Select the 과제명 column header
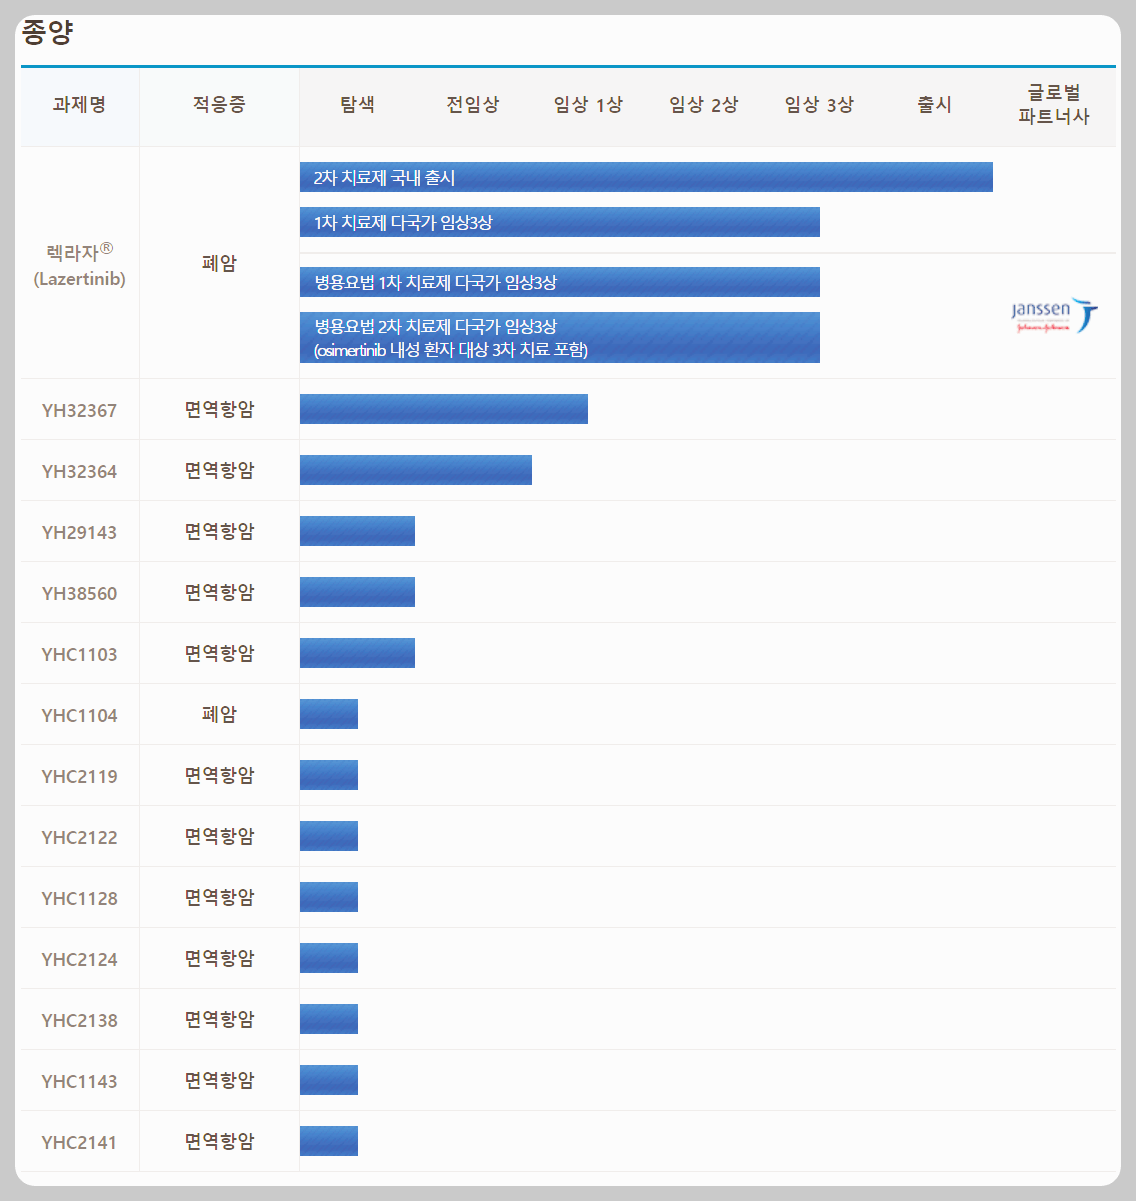Viewport: 1136px width, 1201px height. click(x=79, y=104)
